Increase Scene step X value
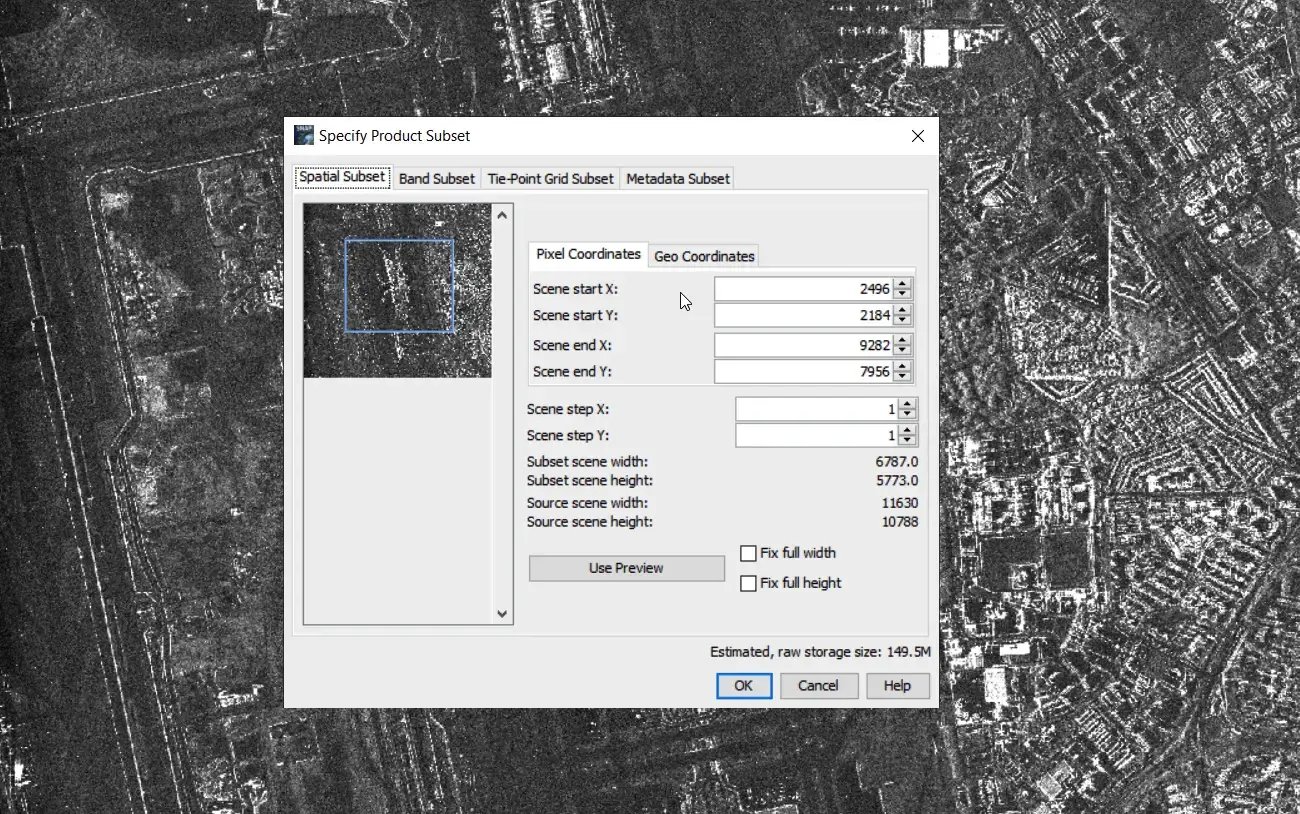1300x814 pixels. pyautogui.click(x=907, y=404)
